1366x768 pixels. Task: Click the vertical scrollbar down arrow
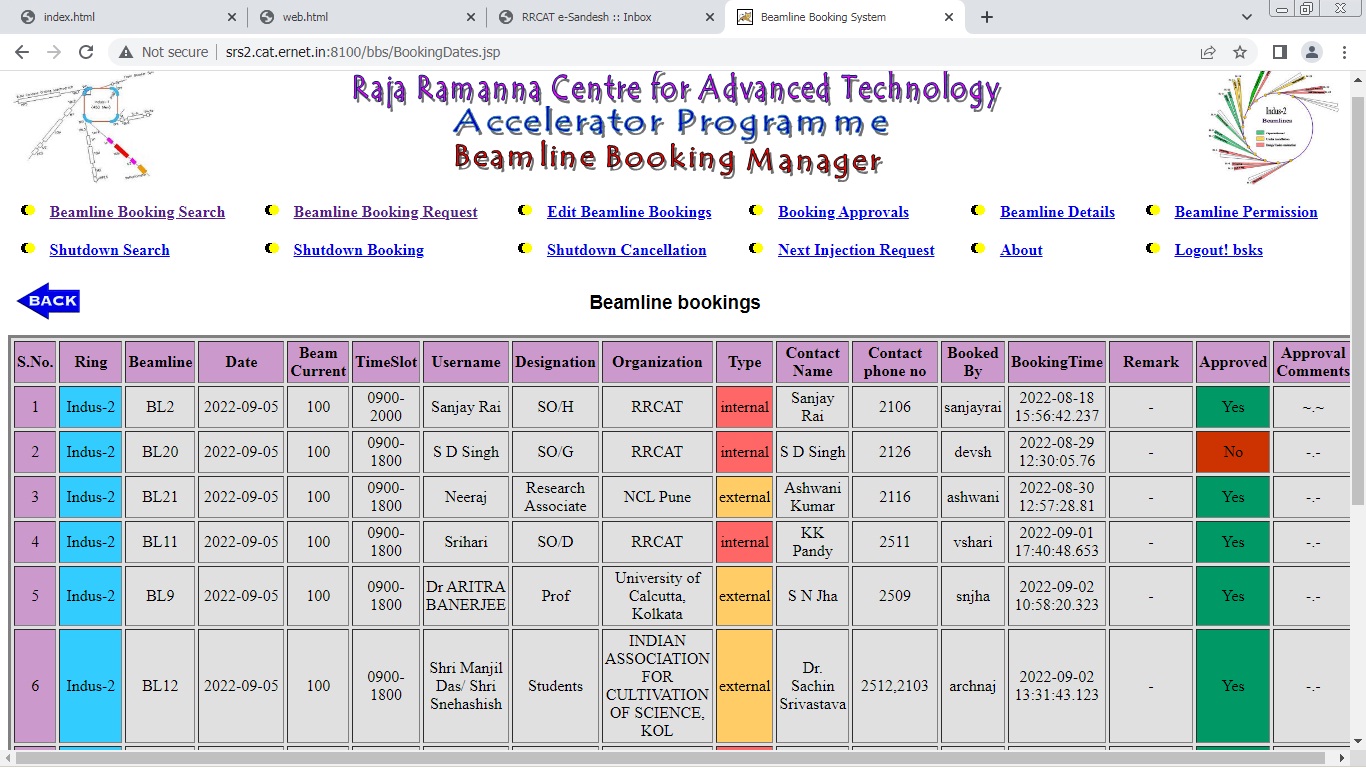coord(1358,741)
